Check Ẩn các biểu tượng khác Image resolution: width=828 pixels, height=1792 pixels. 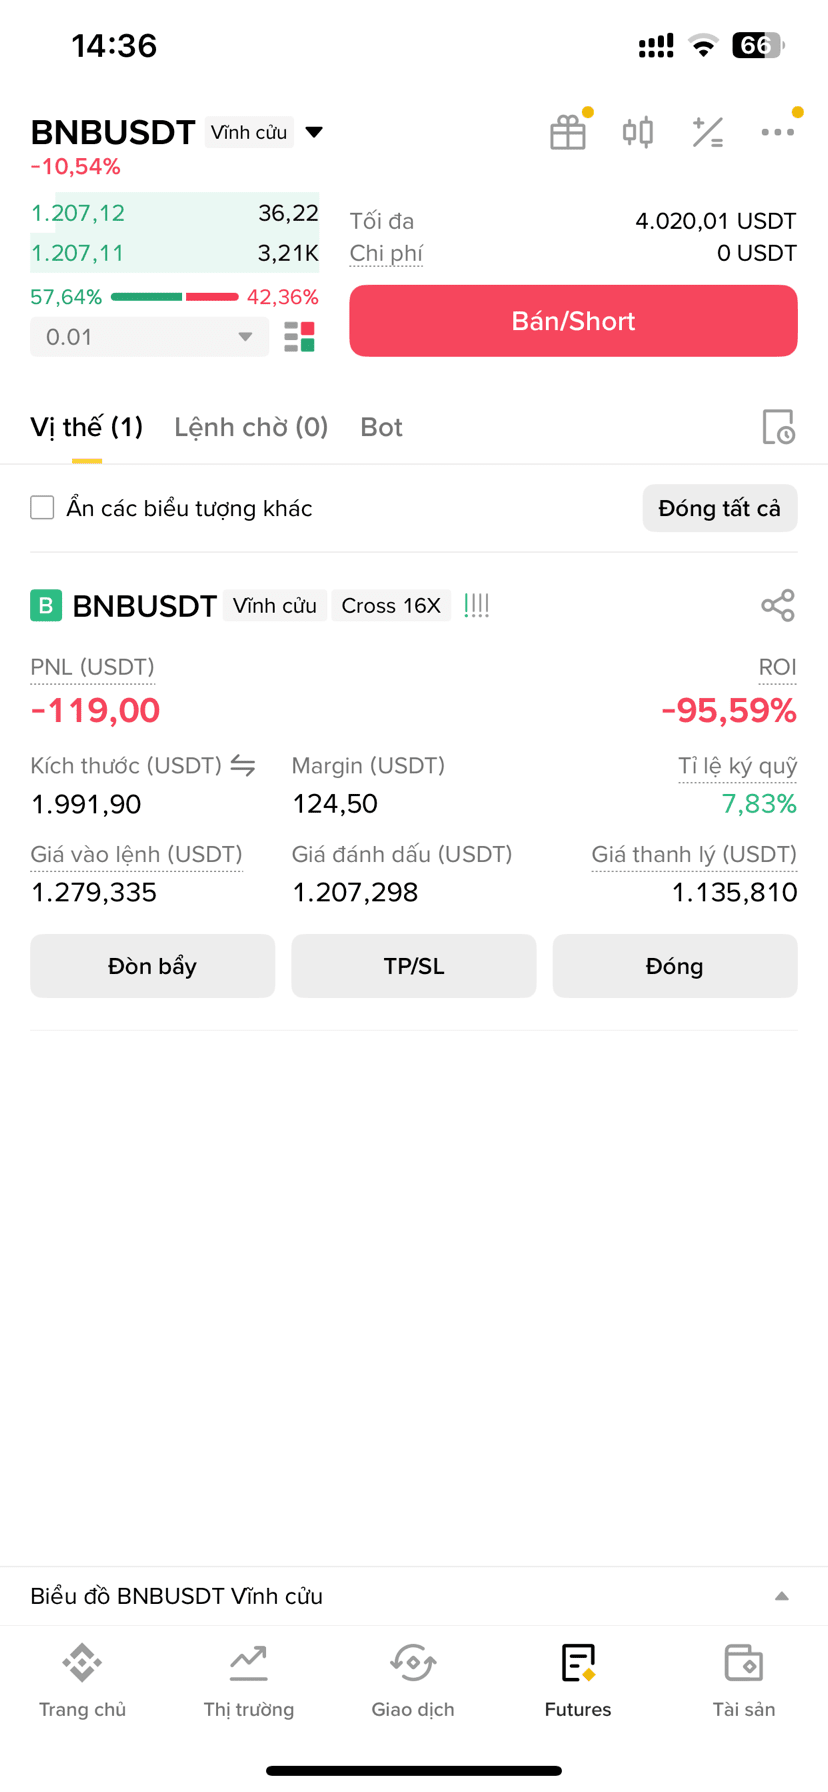tap(42, 508)
